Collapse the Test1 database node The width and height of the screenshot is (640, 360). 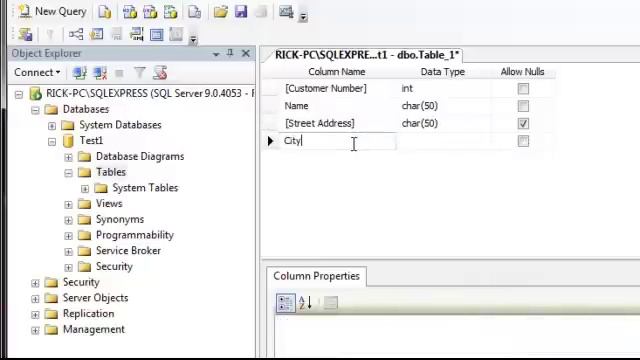pyautogui.click(x=52, y=142)
